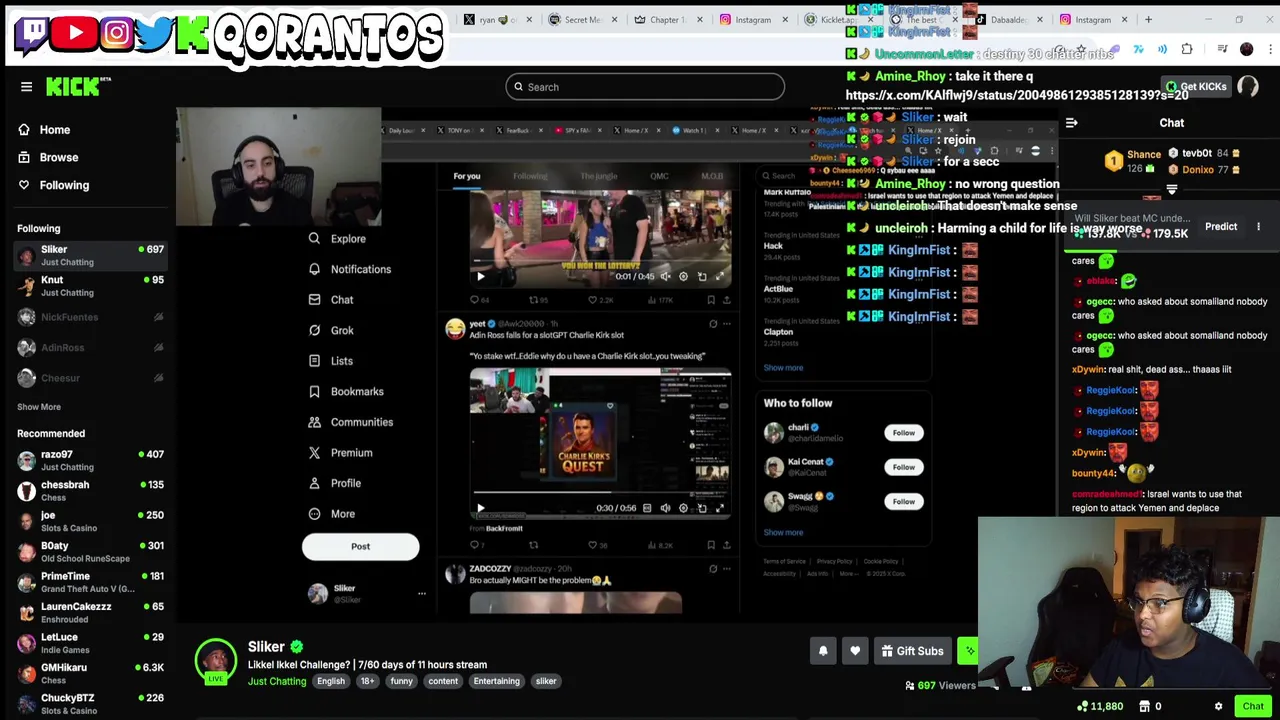Open Grok in X sidebar

tap(331, 330)
